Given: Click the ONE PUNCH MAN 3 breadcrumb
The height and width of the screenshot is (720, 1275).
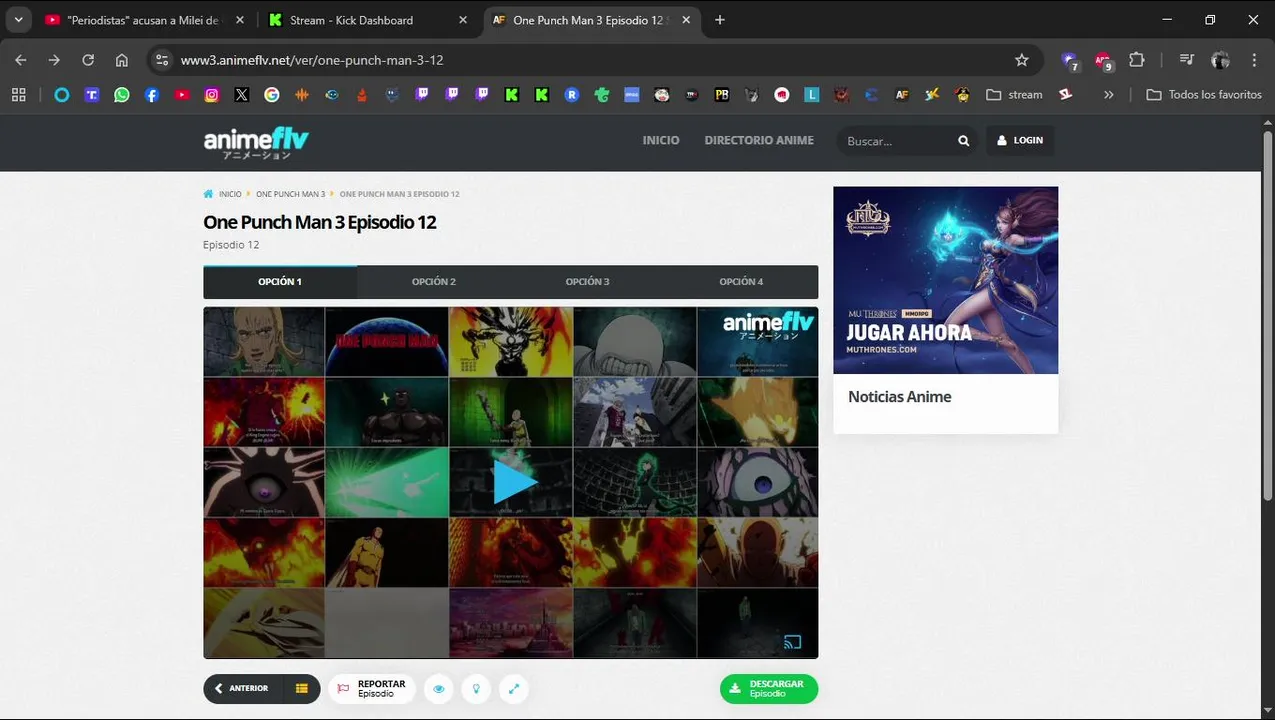Looking at the screenshot, I should click(290, 194).
